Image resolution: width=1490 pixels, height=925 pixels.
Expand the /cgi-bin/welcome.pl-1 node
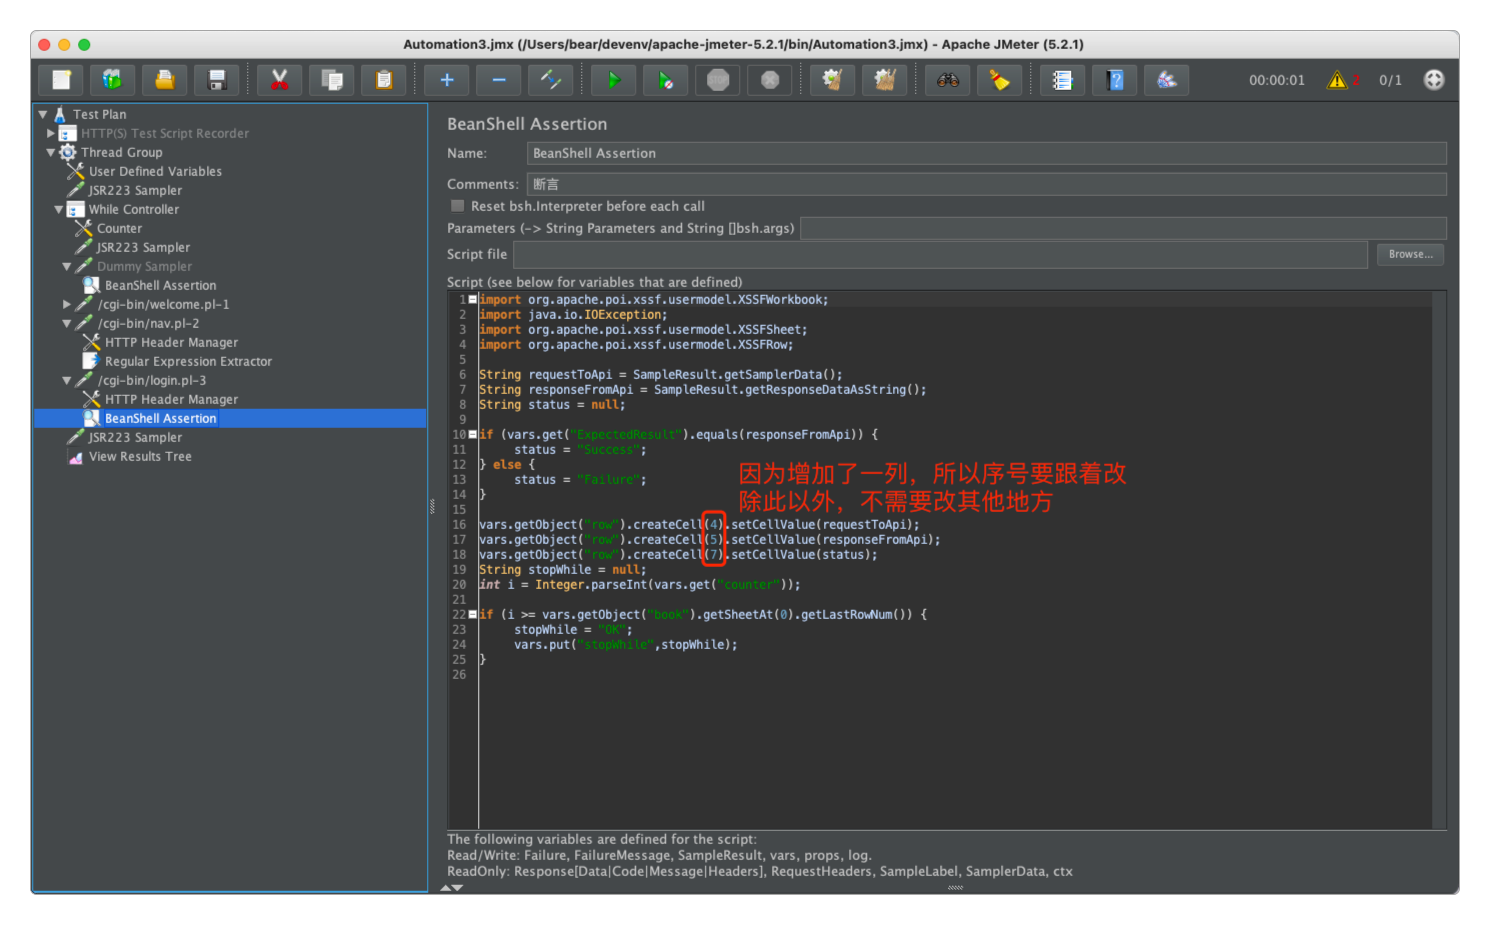(67, 304)
